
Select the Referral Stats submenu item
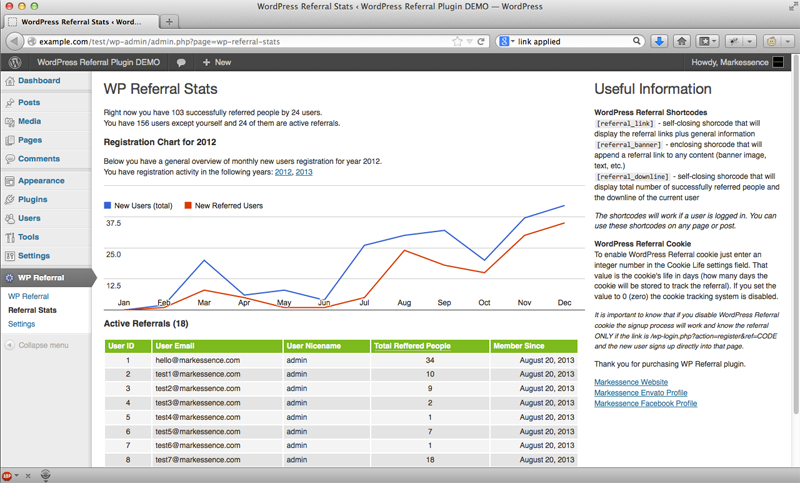[x=32, y=310]
